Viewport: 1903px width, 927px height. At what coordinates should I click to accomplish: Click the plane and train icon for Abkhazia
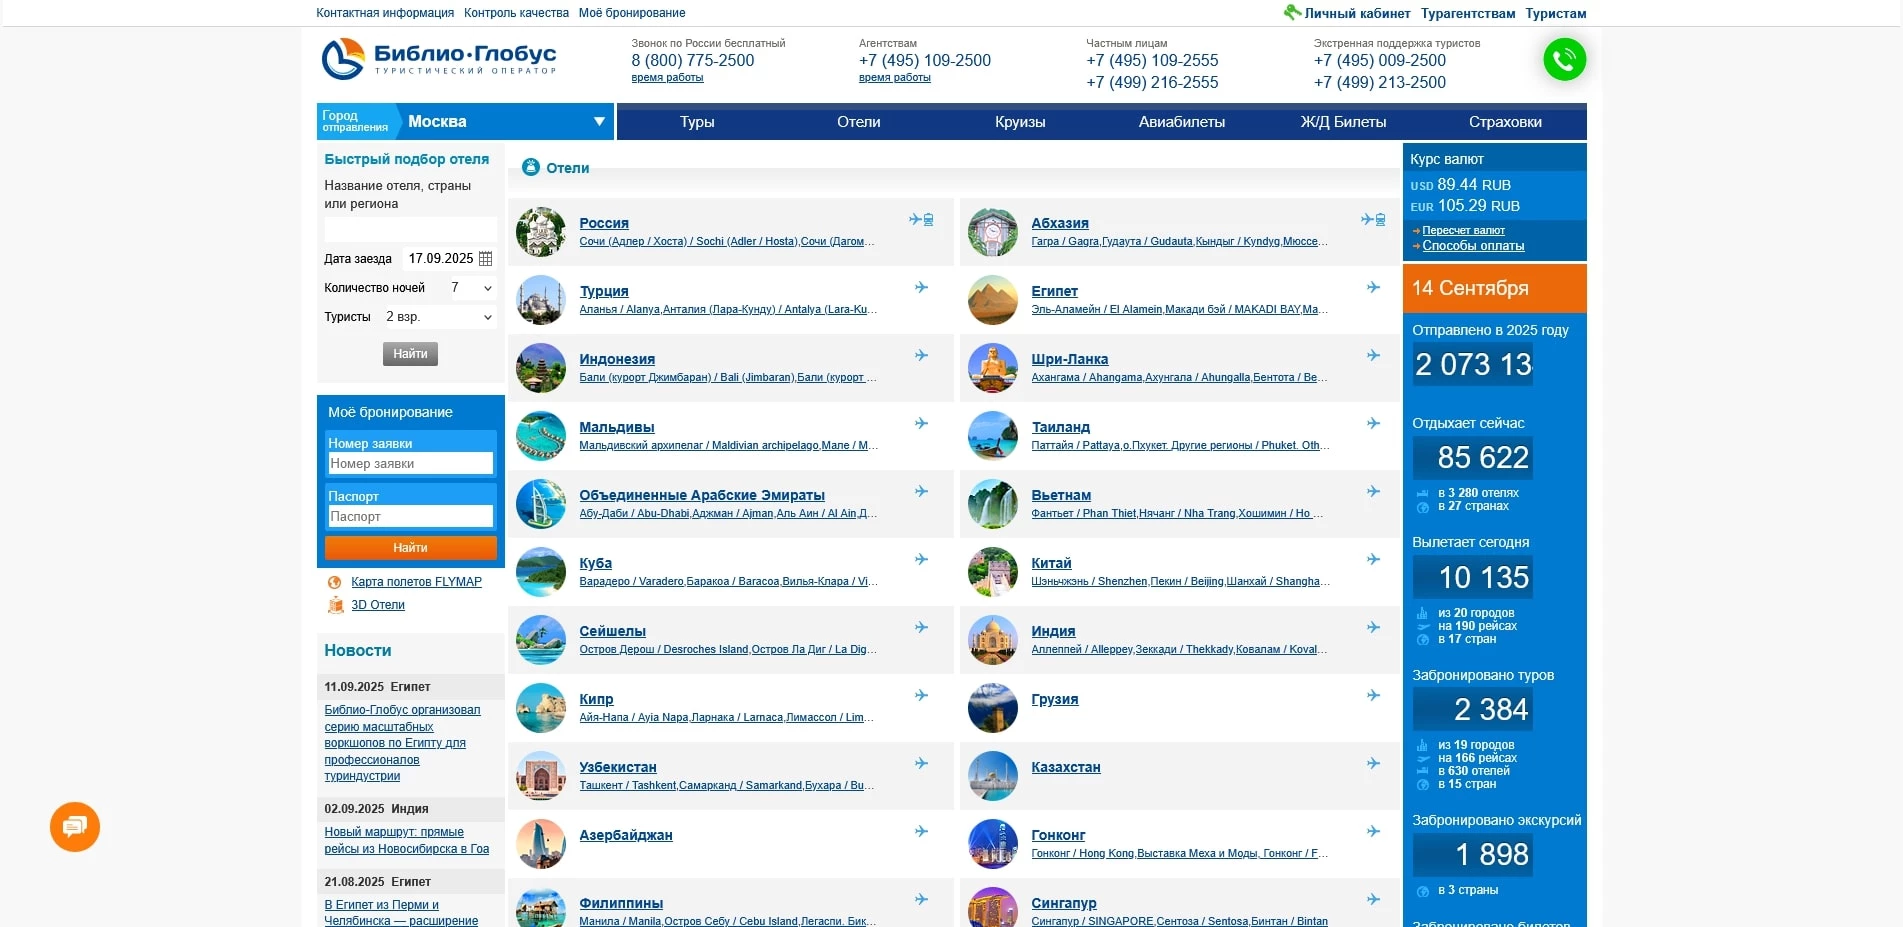pyautogui.click(x=1373, y=220)
